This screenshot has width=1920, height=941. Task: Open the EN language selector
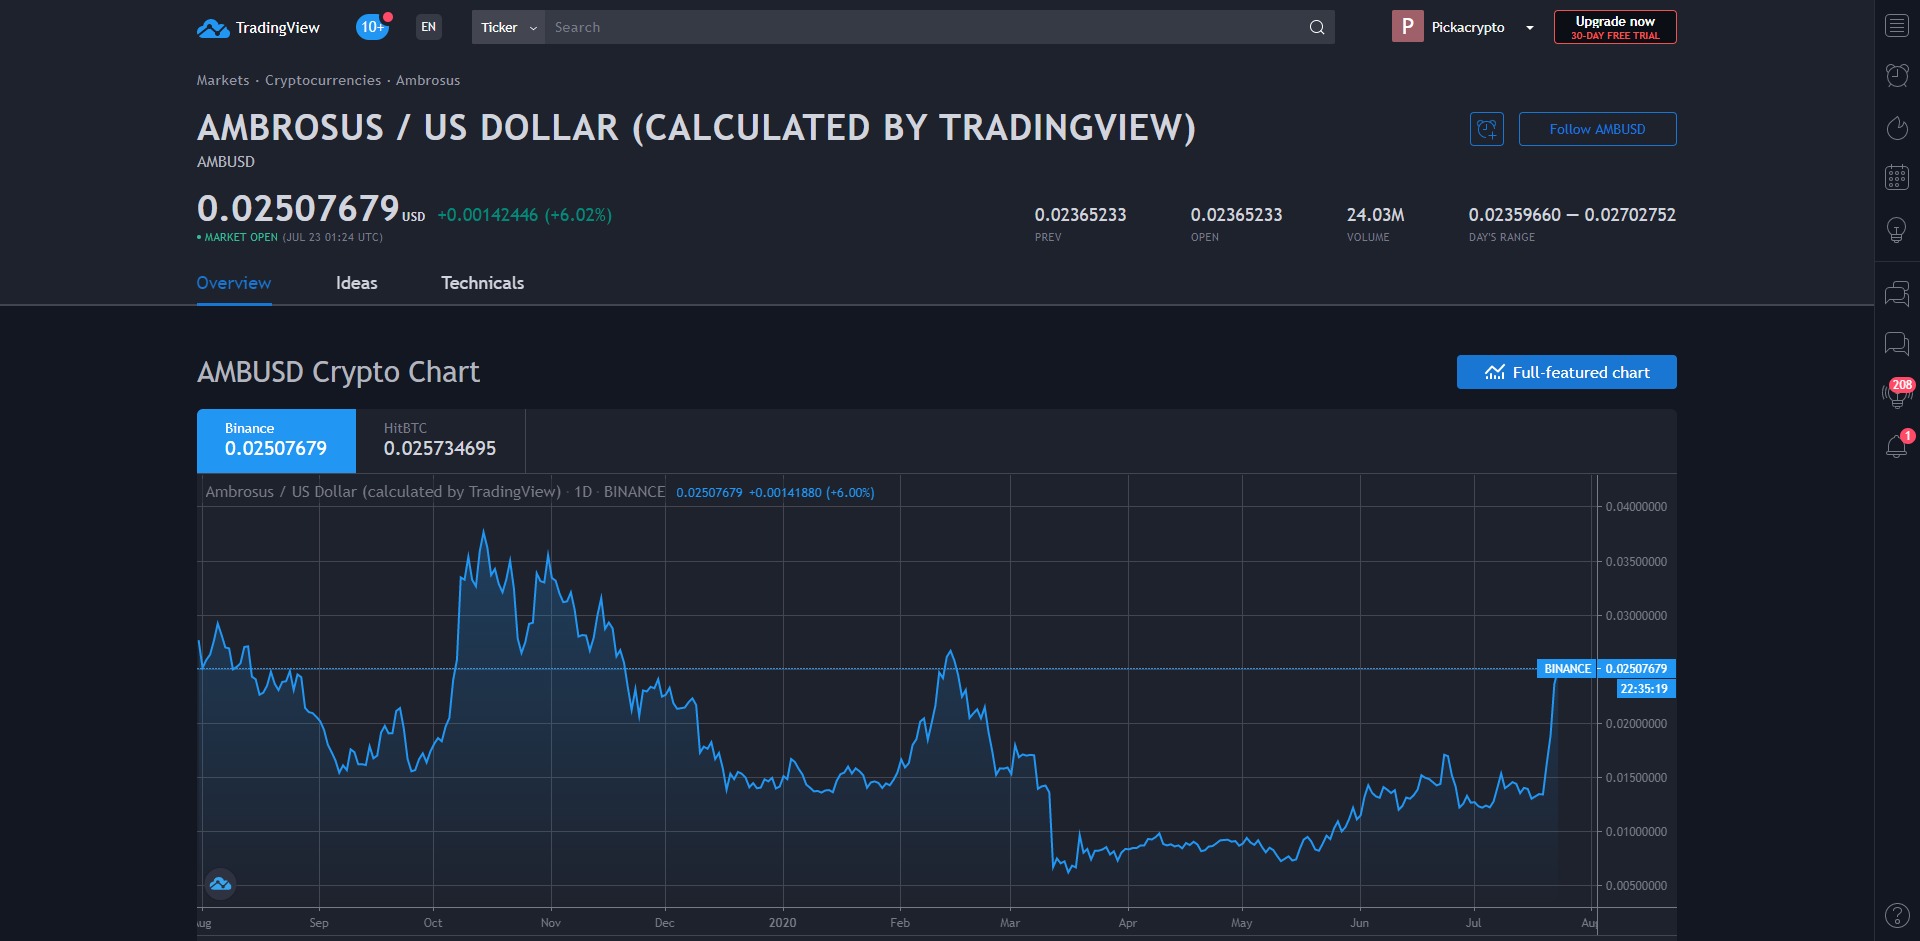coord(429,27)
